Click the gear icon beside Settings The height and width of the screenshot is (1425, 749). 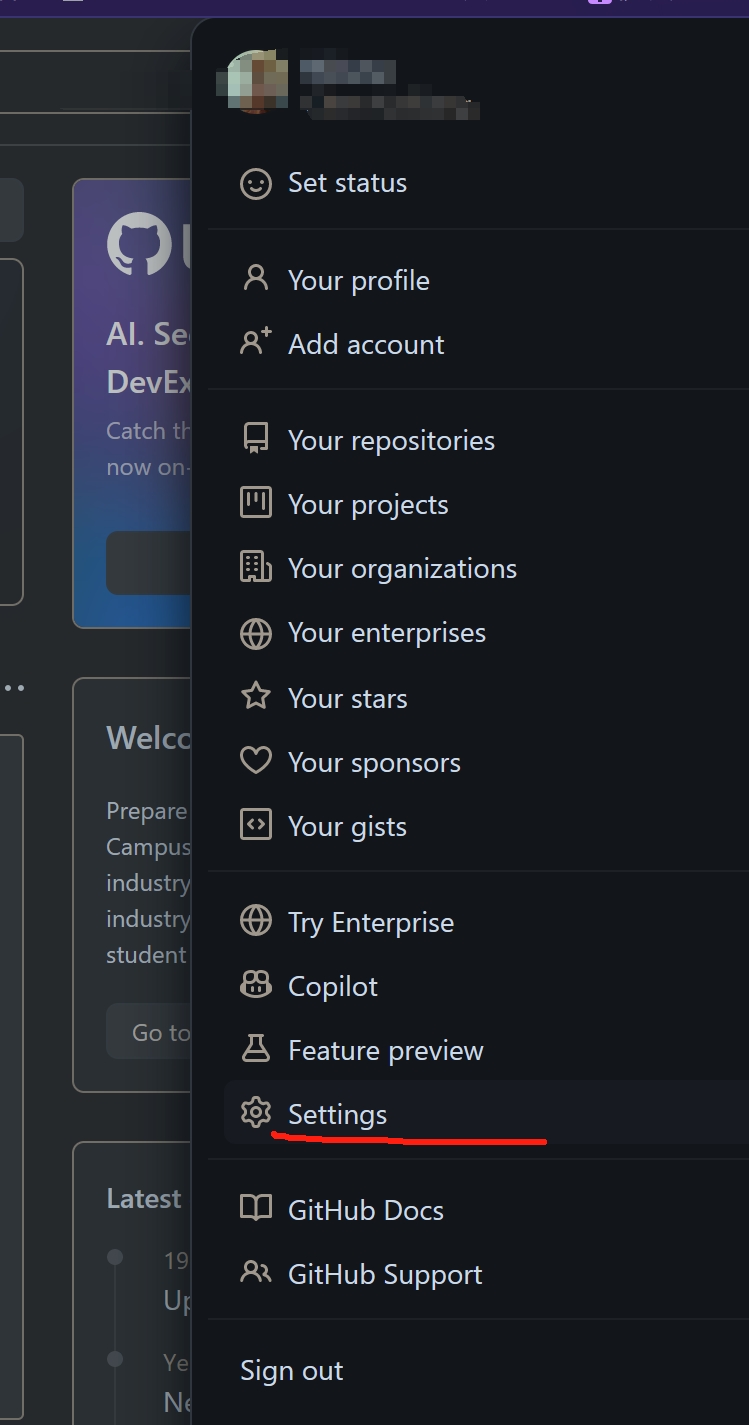point(256,1113)
